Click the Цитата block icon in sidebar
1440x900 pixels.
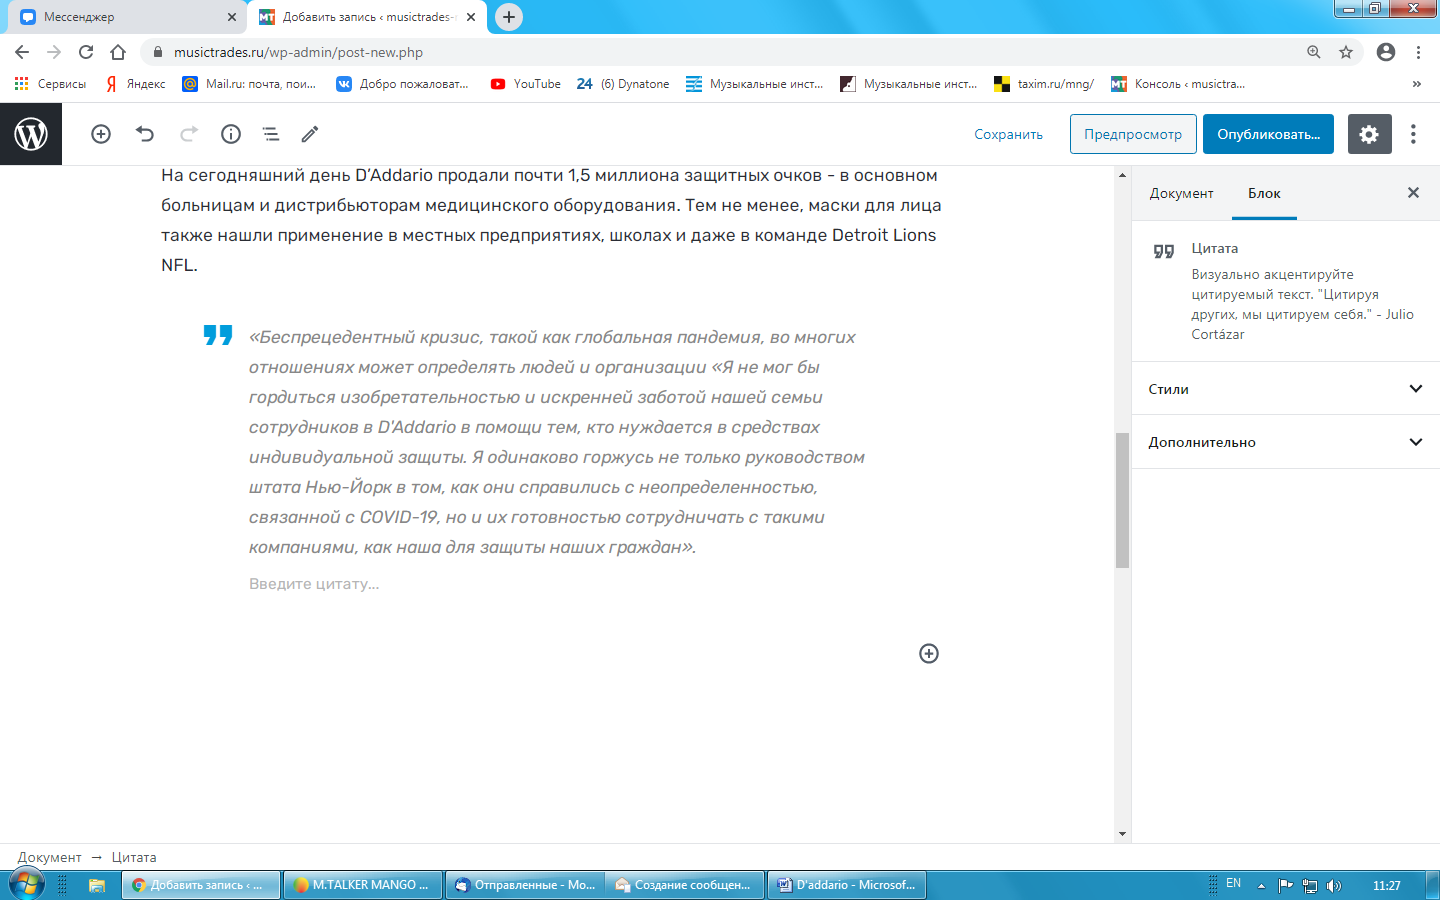point(1164,251)
